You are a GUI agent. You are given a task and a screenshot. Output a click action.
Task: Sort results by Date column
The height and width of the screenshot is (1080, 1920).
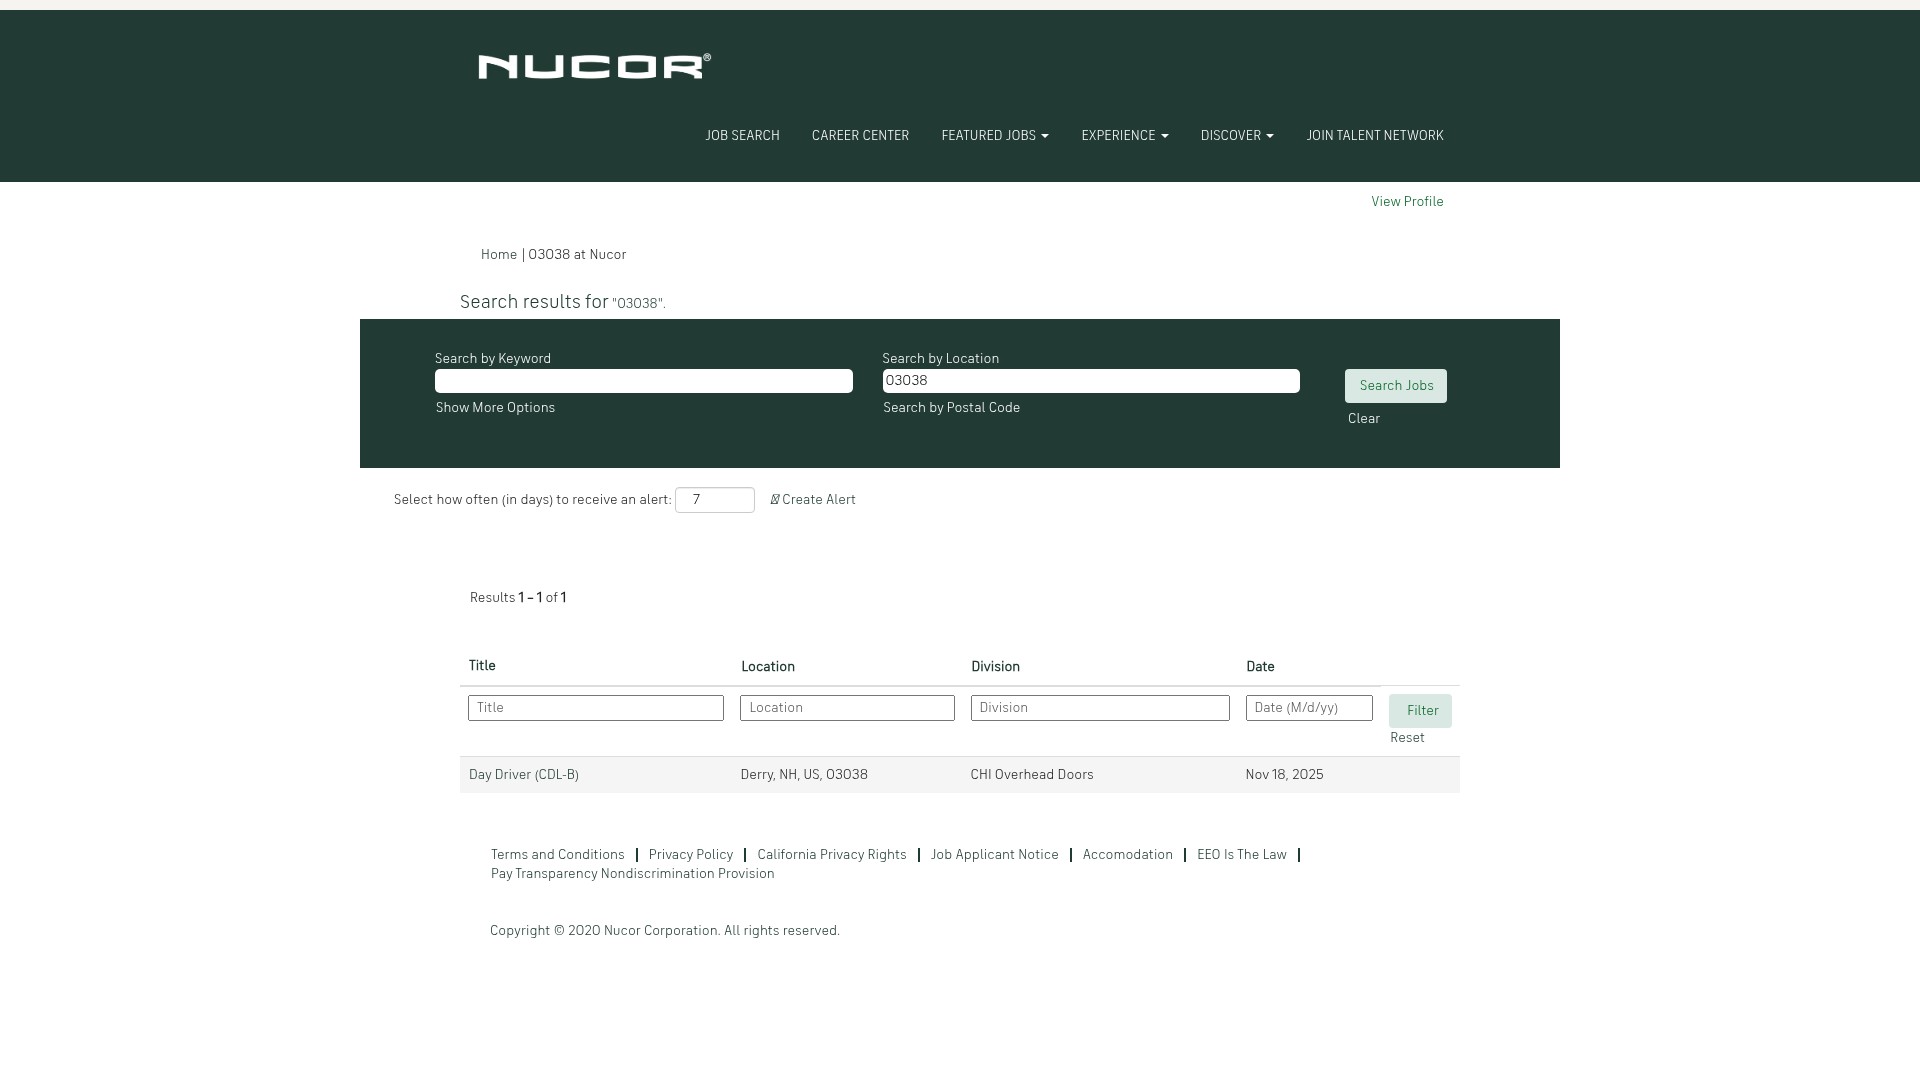tap(1260, 667)
